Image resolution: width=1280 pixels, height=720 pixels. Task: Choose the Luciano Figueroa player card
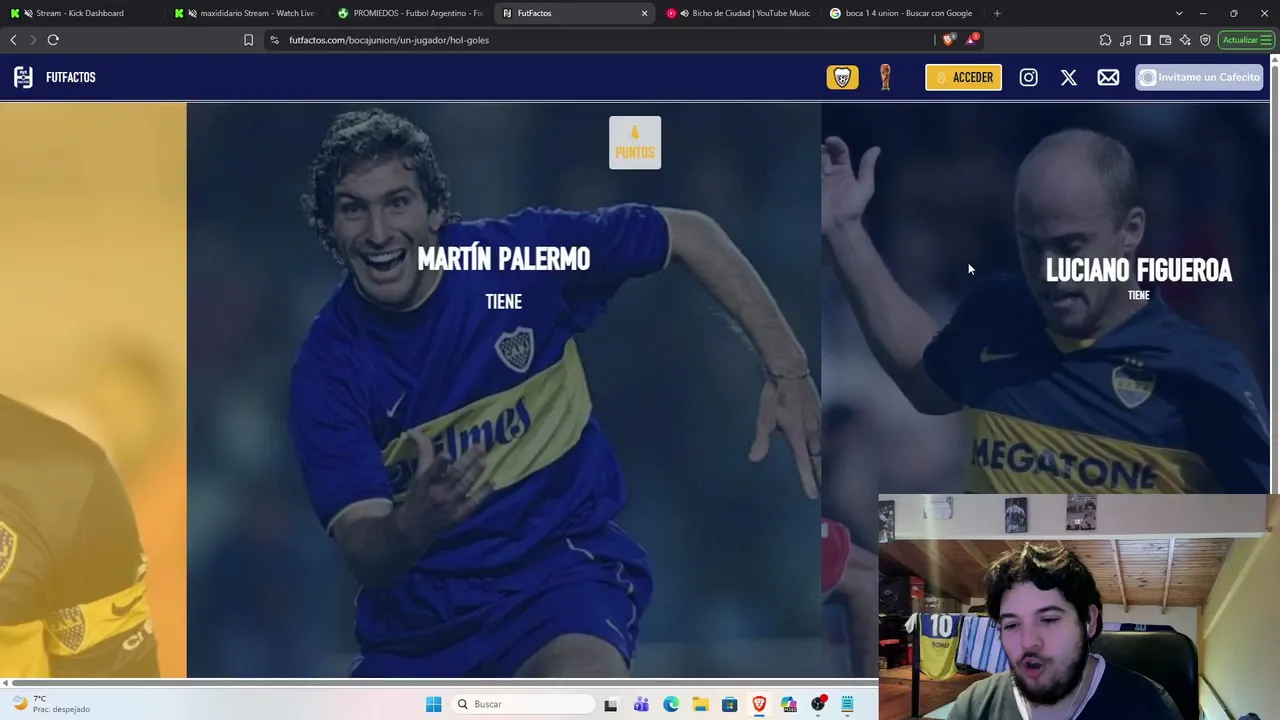click(x=1045, y=300)
